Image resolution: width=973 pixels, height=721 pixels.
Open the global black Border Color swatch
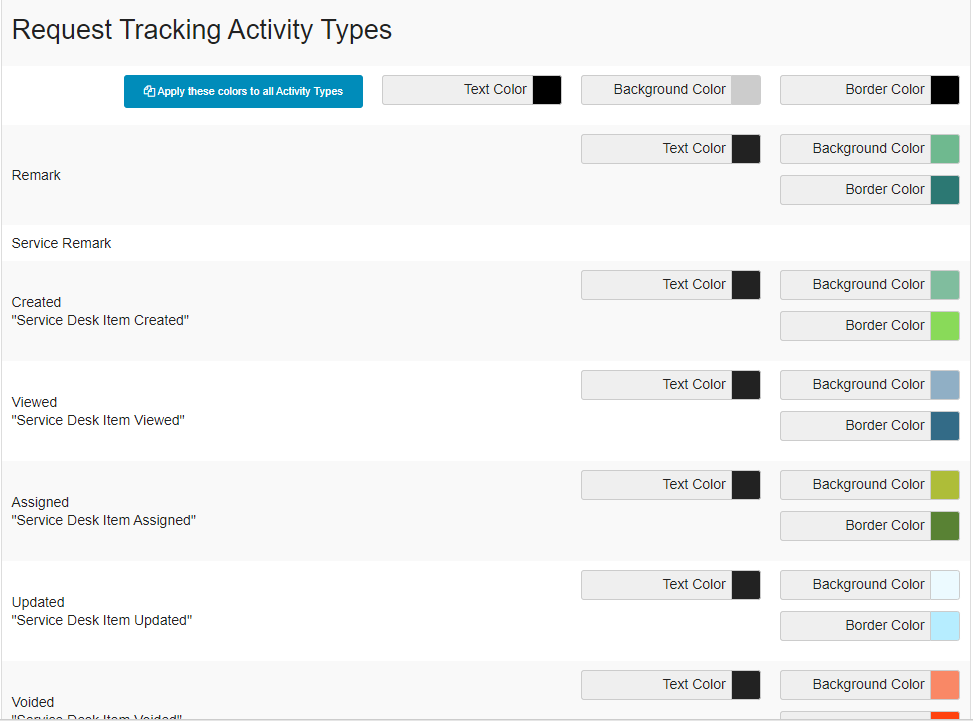944,90
